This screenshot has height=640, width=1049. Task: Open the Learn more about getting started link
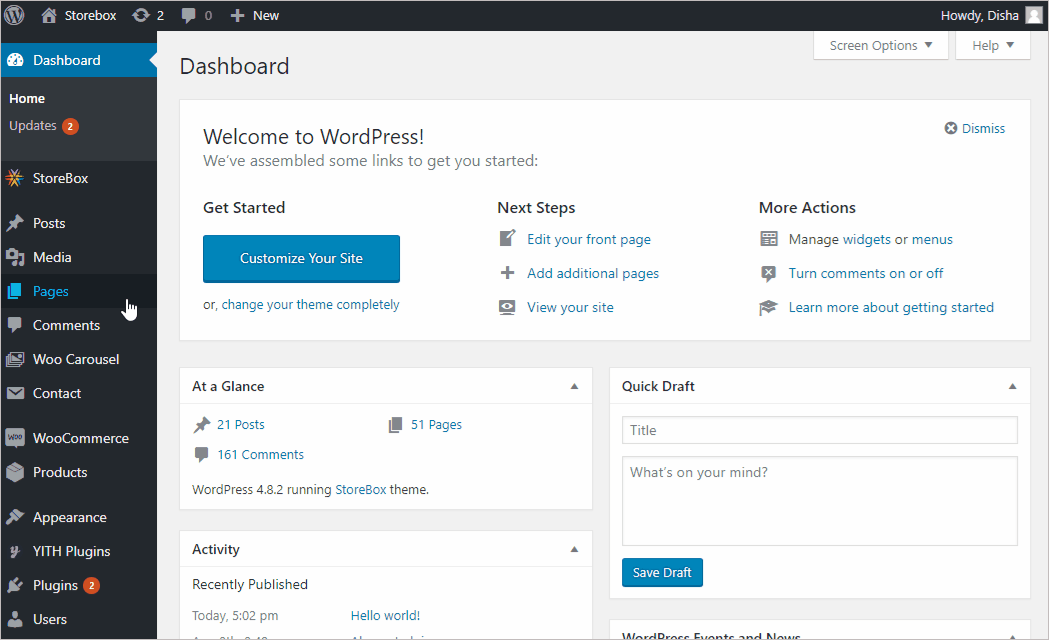(x=891, y=308)
